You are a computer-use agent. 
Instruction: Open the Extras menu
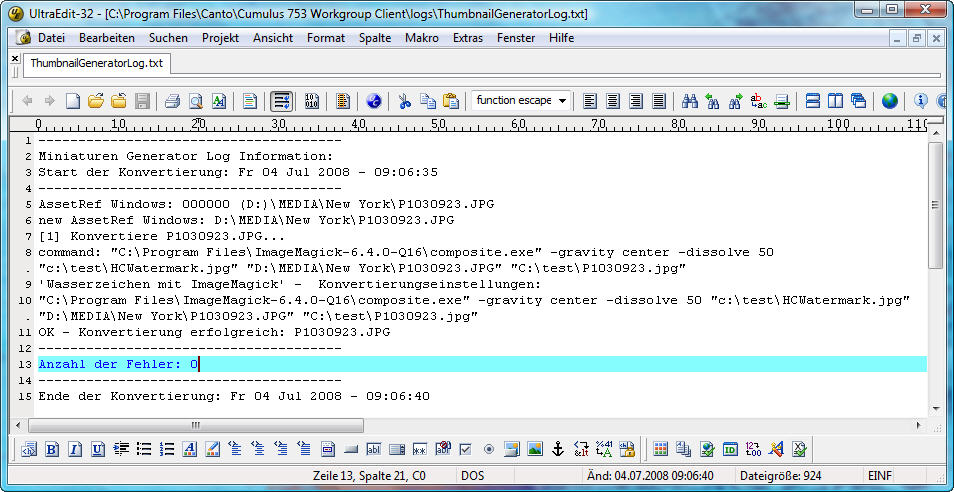tap(467, 38)
